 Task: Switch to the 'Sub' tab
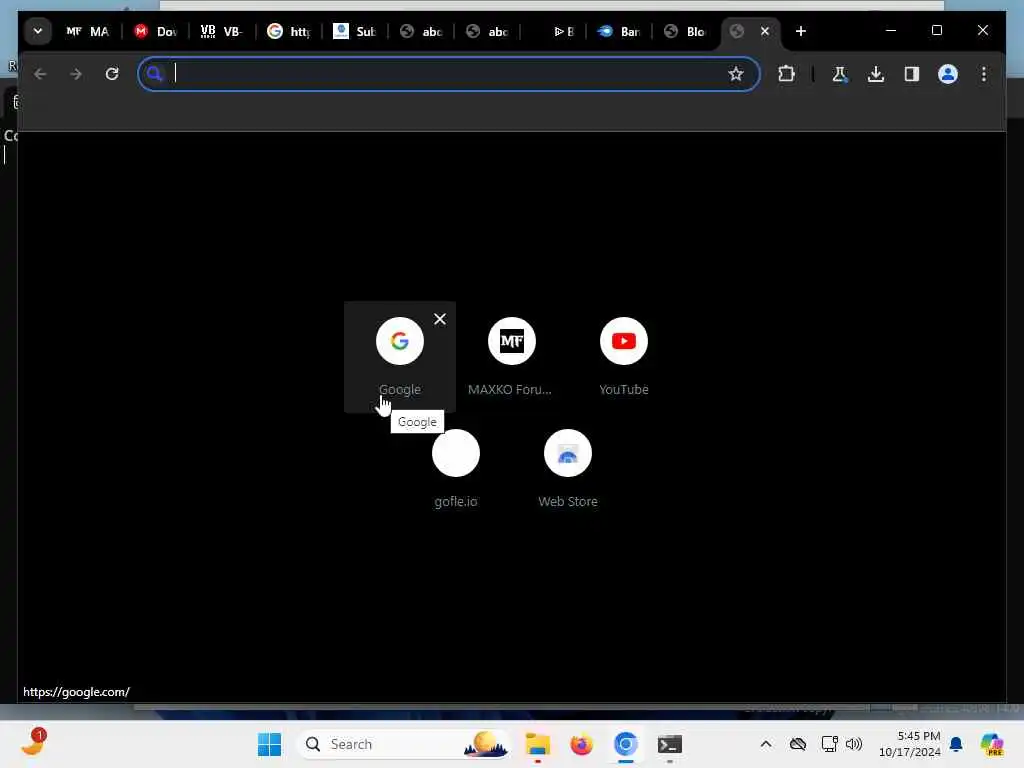click(355, 31)
